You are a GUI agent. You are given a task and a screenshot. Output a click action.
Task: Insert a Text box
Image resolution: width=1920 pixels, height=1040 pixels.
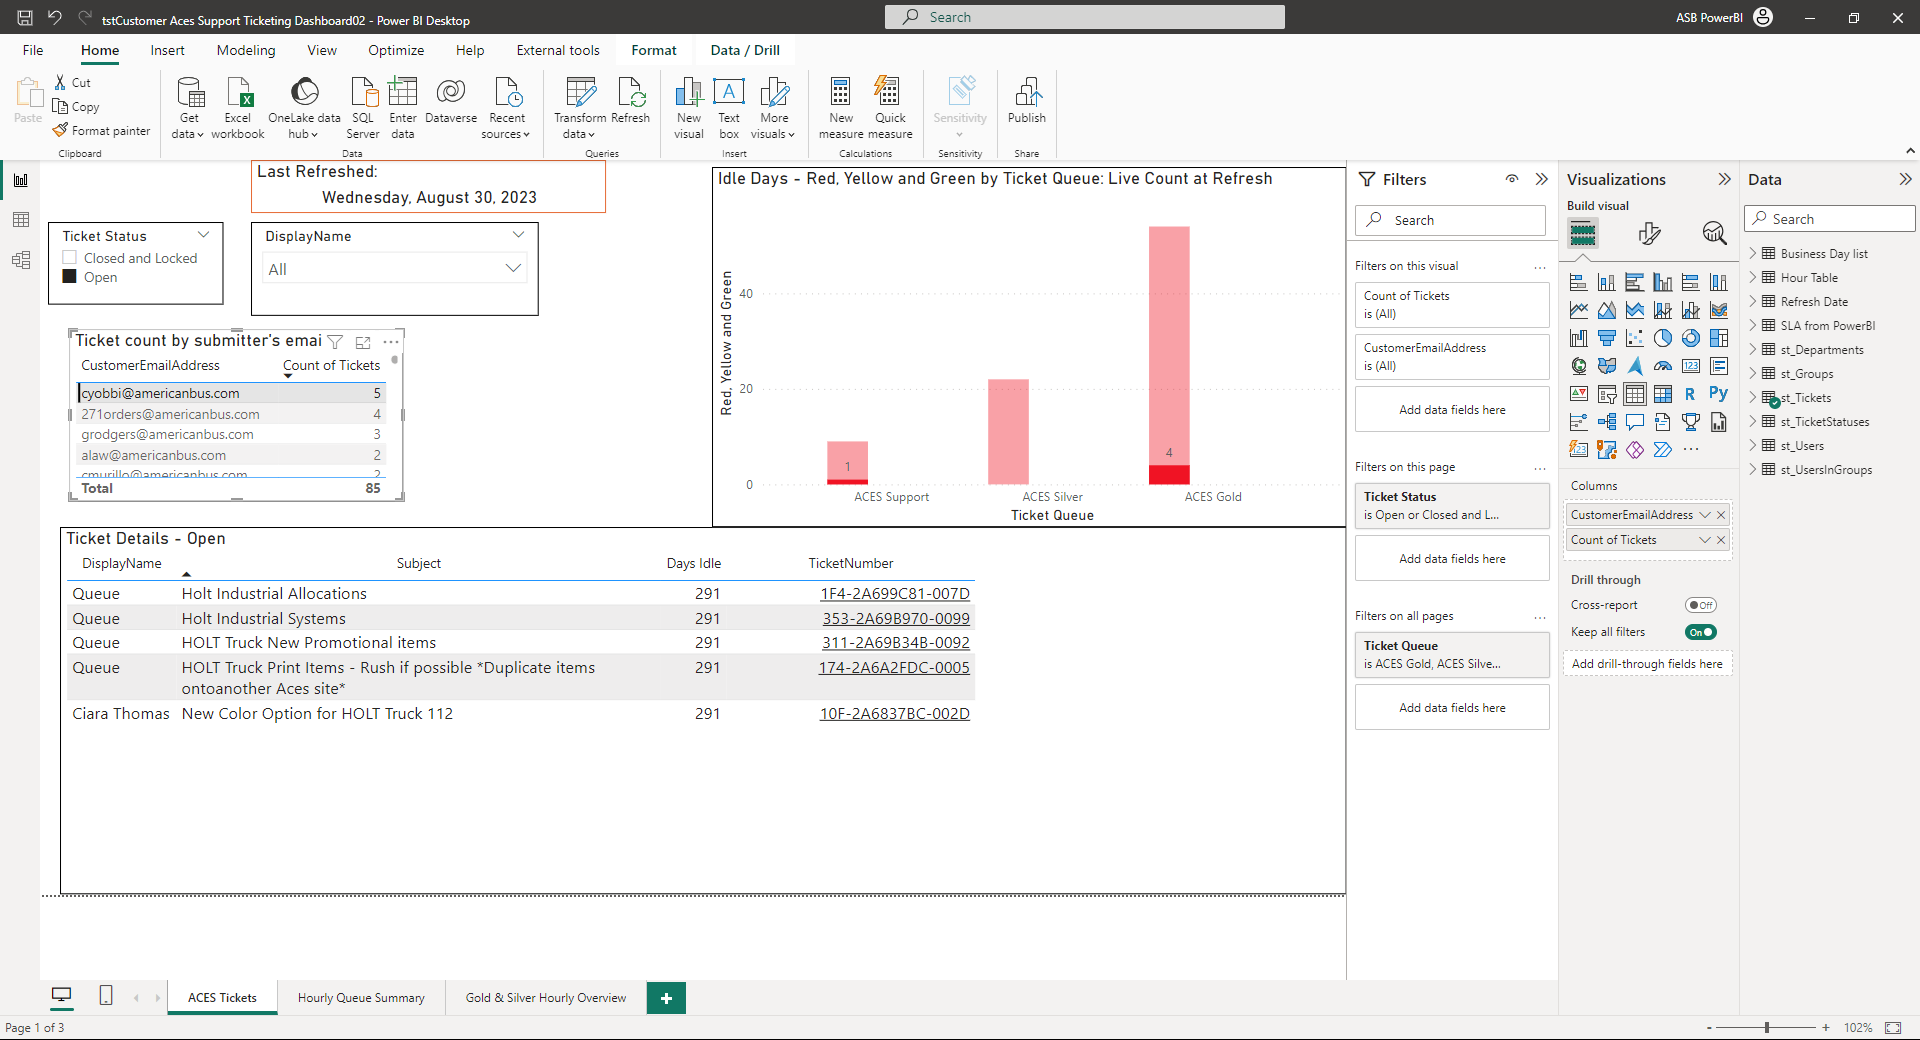pyautogui.click(x=729, y=107)
